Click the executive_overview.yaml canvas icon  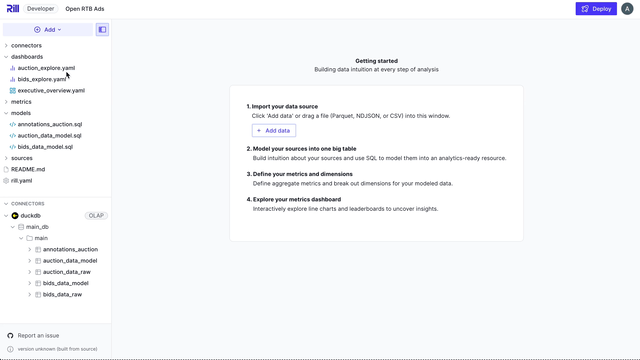click(13, 91)
